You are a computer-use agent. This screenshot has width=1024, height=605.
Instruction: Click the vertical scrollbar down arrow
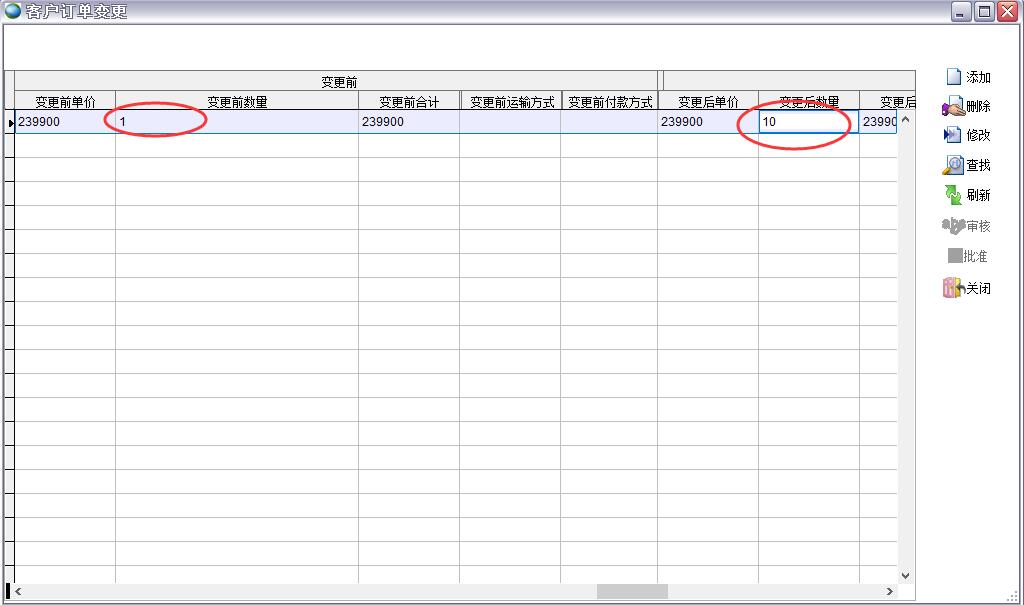(x=906, y=575)
